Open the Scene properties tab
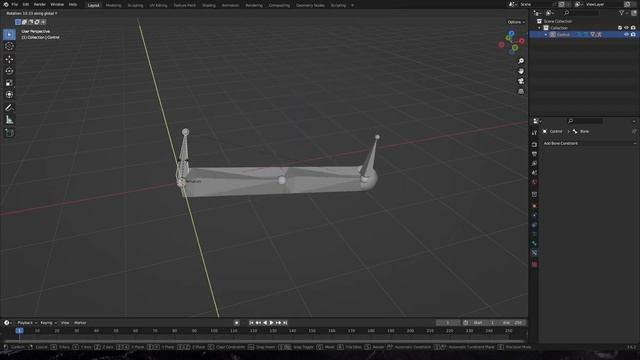Image resolution: width=640 pixels, height=360 pixels. (534, 173)
